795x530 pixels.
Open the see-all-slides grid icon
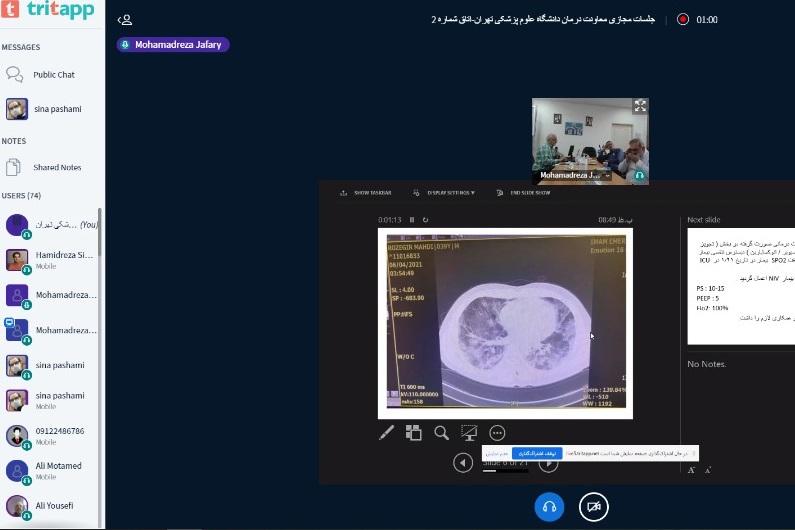tap(414, 433)
